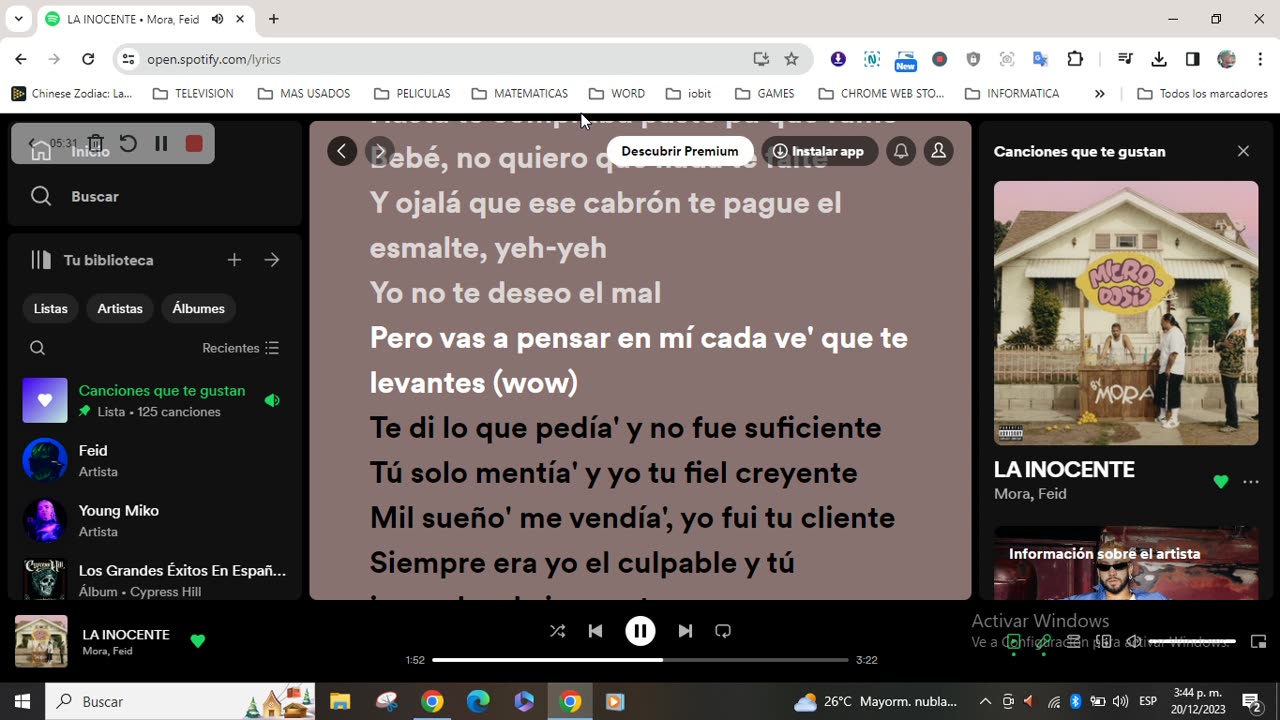Image resolution: width=1280 pixels, height=720 pixels.
Task: Open the user profile menu
Action: [x=938, y=151]
